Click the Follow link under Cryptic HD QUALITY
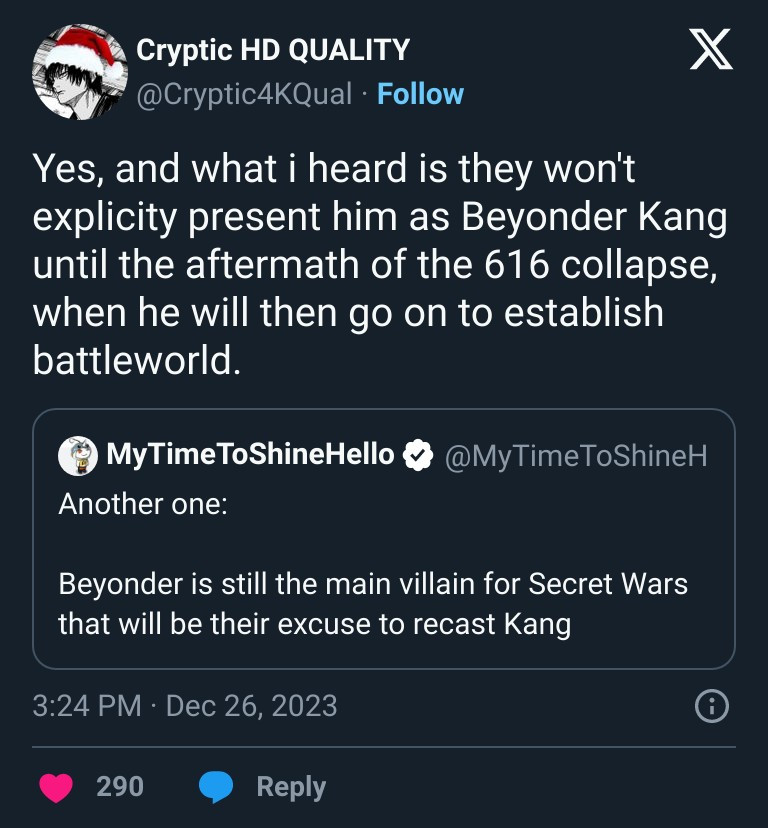The height and width of the screenshot is (828, 768). (x=420, y=95)
